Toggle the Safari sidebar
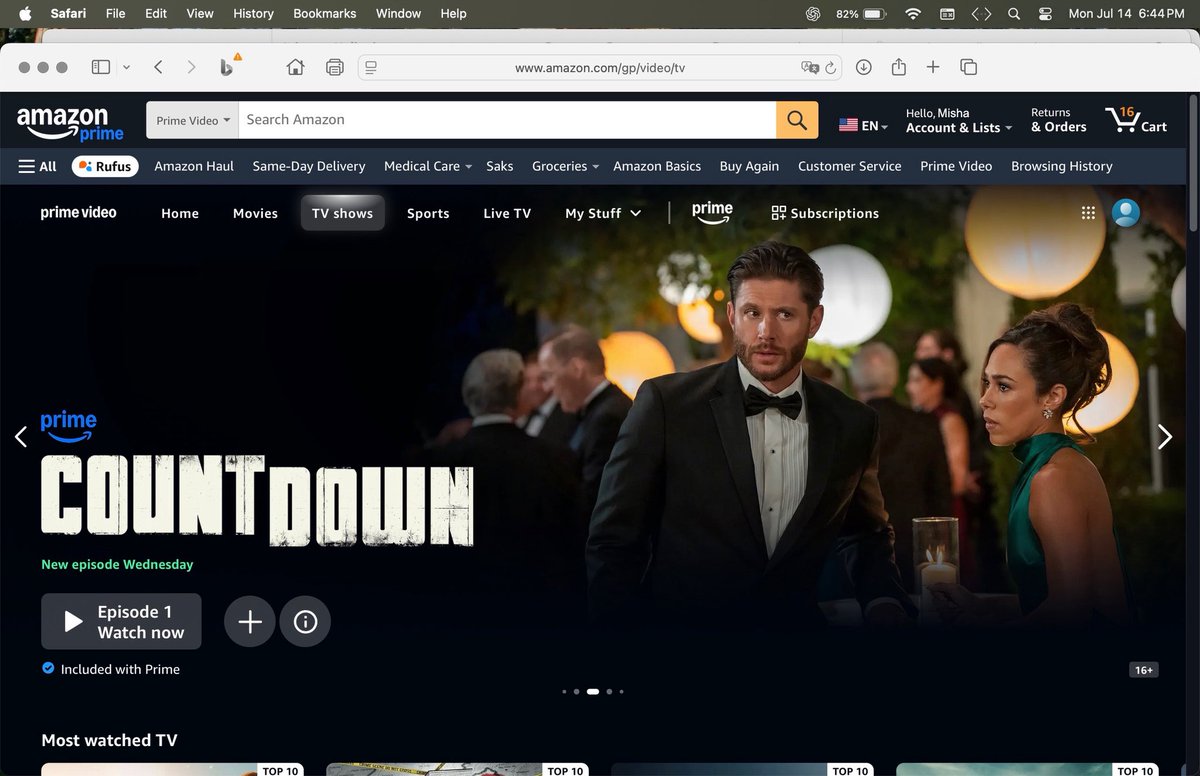 101,67
